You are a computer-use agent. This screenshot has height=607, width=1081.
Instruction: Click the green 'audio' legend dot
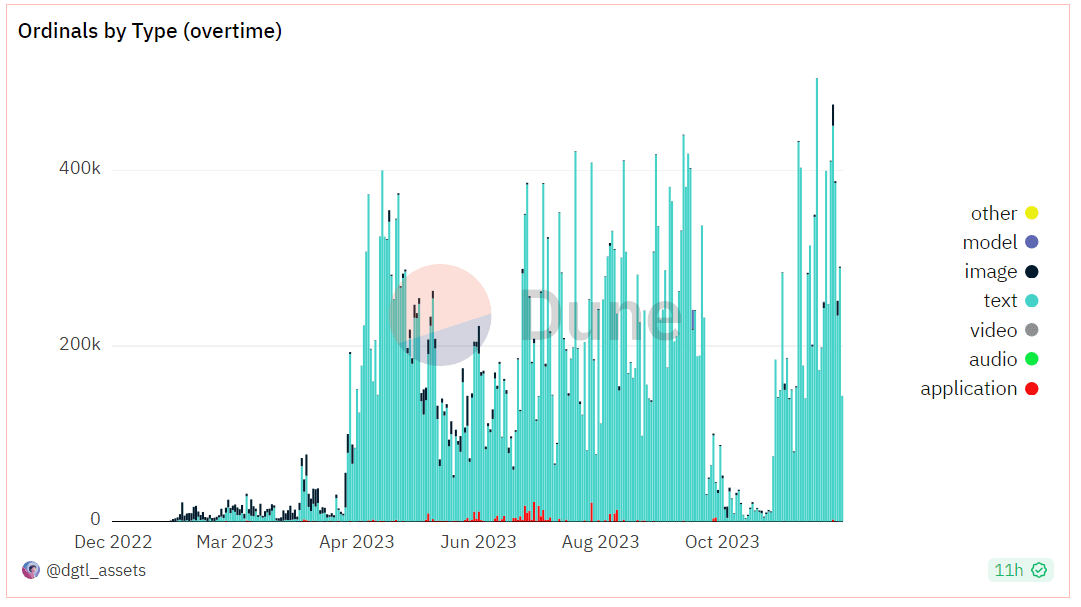coord(1031,359)
